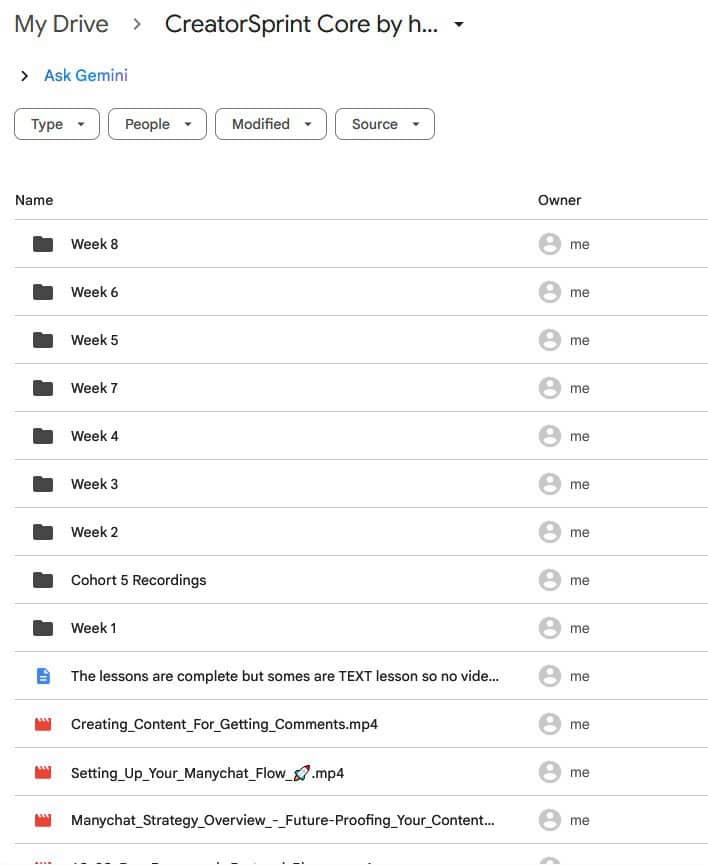708x865 pixels.
Task: Navigate to My Drive breadcrumb
Action: (61, 25)
